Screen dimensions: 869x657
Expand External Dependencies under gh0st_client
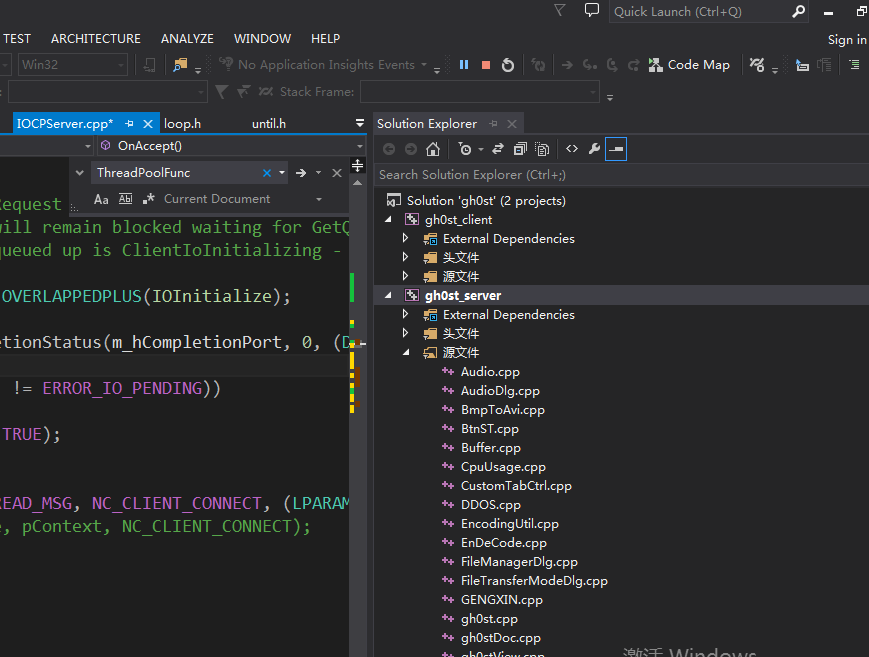click(406, 239)
